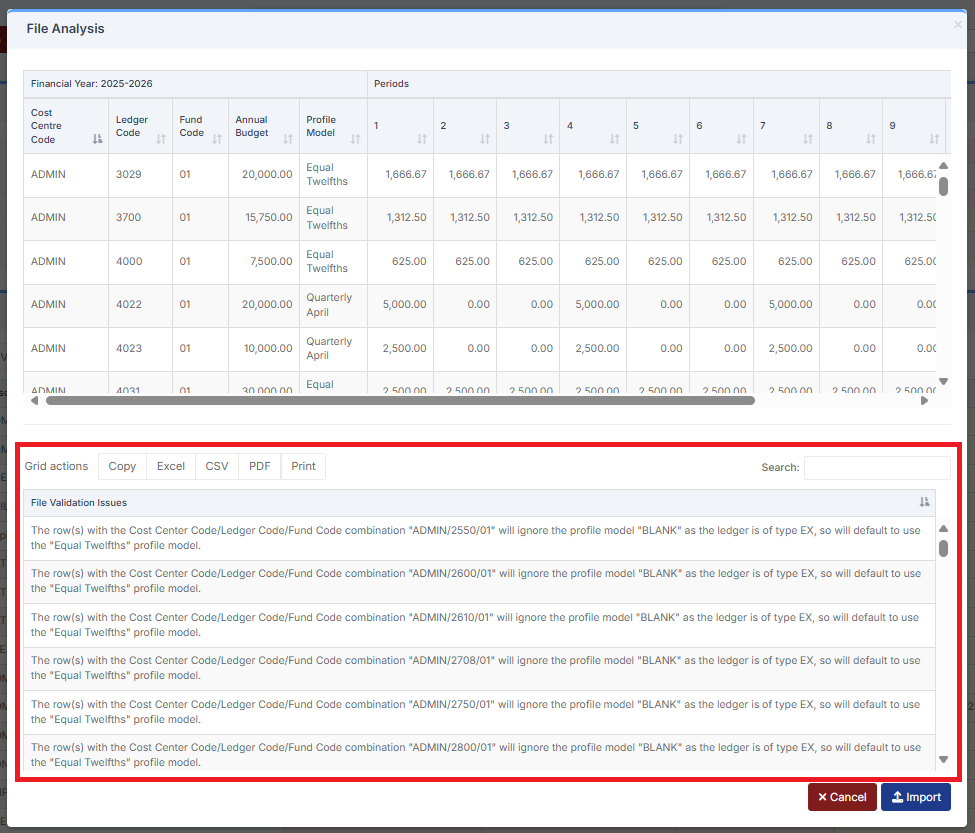This screenshot has width=975, height=833.
Task: Copy grid data to clipboard
Action: pos(122,466)
